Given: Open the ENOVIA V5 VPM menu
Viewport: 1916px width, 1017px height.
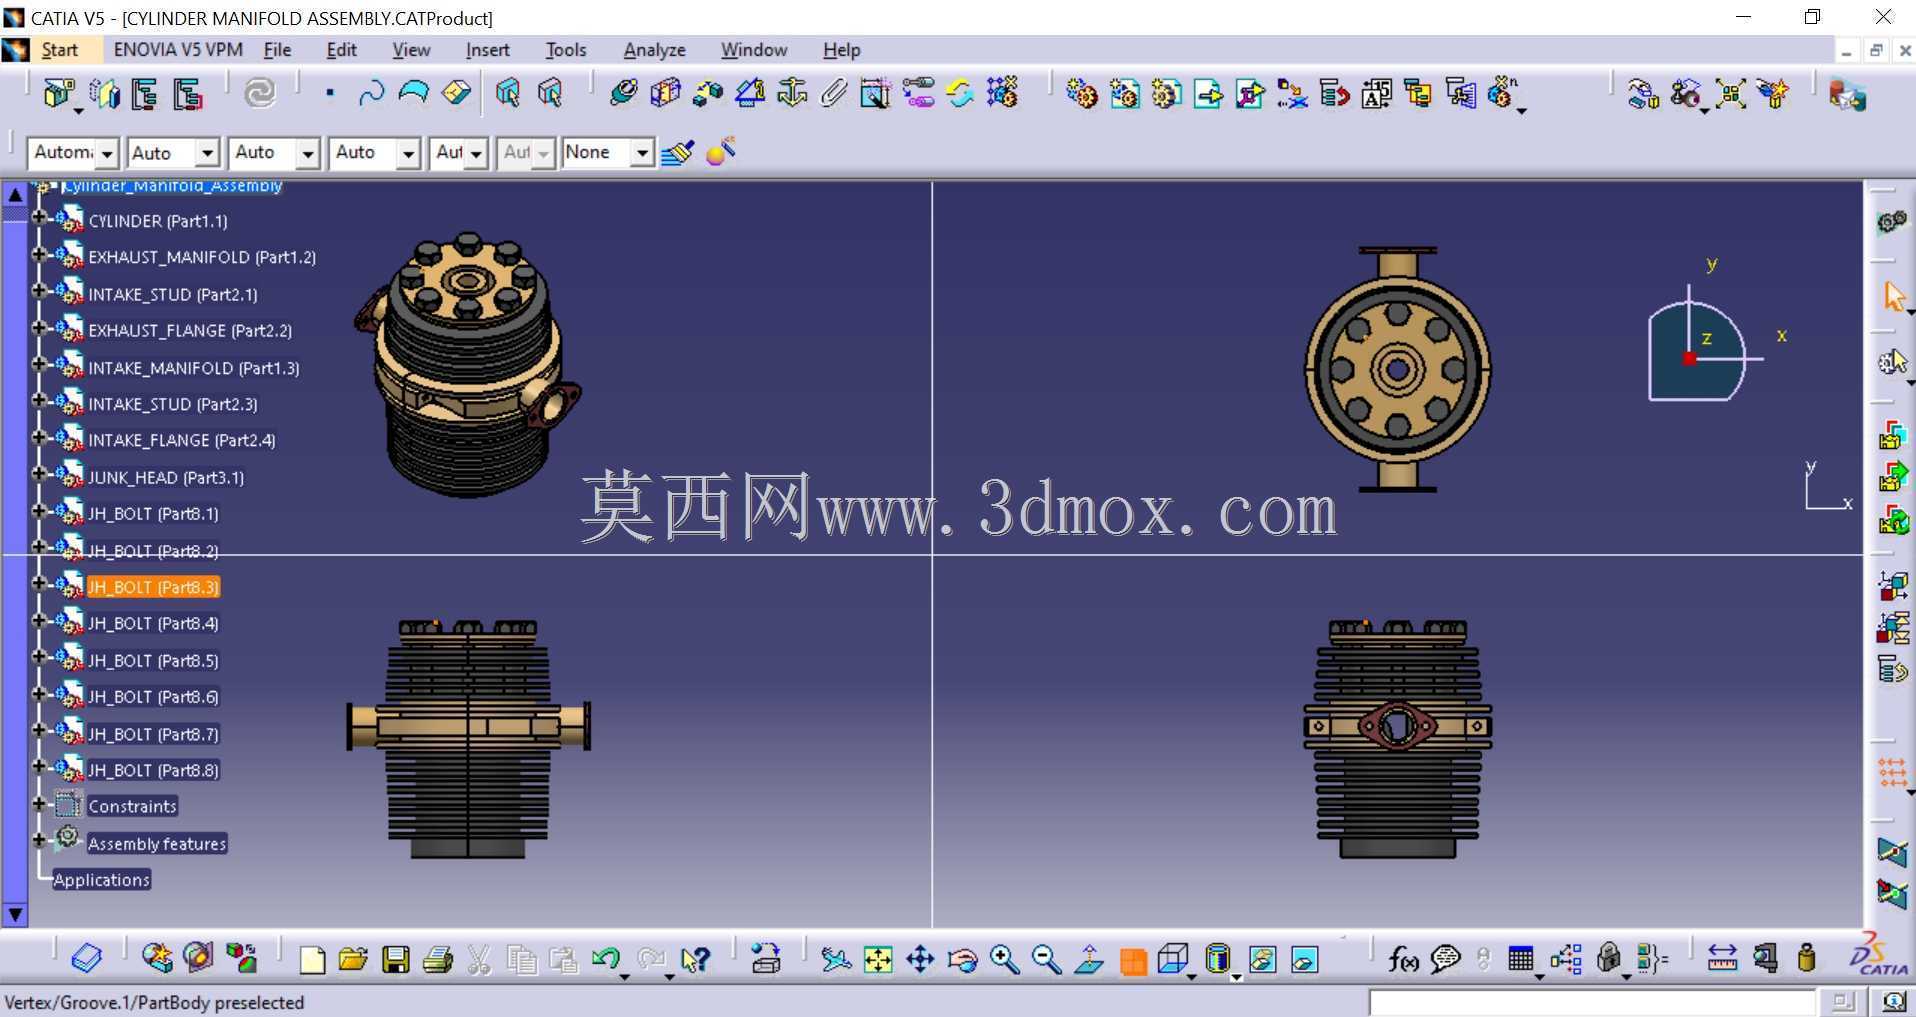Looking at the screenshot, I should pyautogui.click(x=178, y=50).
